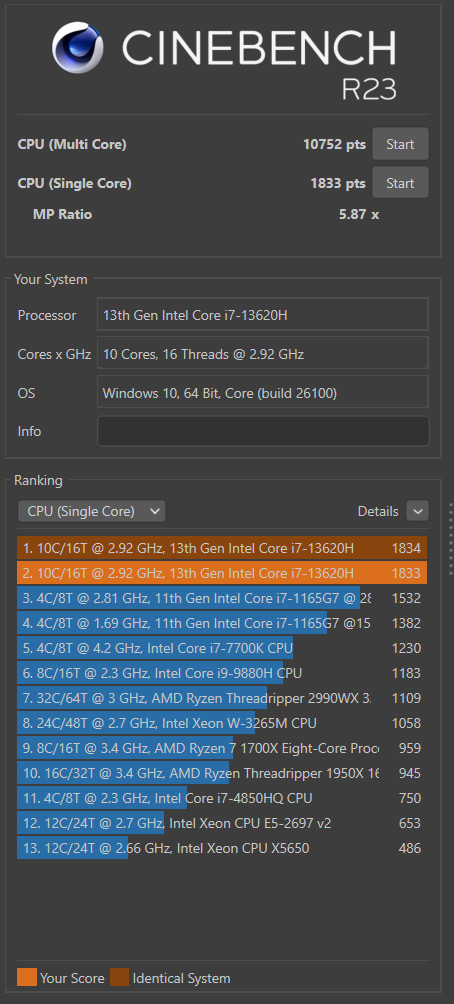The height and width of the screenshot is (1004, 454).
Task: Click the Details label in Ranking
Action: pyautogui.click(x=378, y=511)
